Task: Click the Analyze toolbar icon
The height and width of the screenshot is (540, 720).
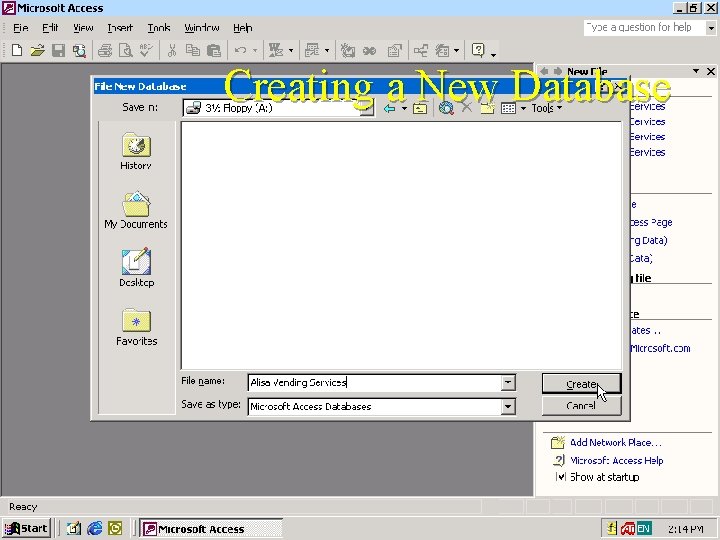Action: pos(312,50)
